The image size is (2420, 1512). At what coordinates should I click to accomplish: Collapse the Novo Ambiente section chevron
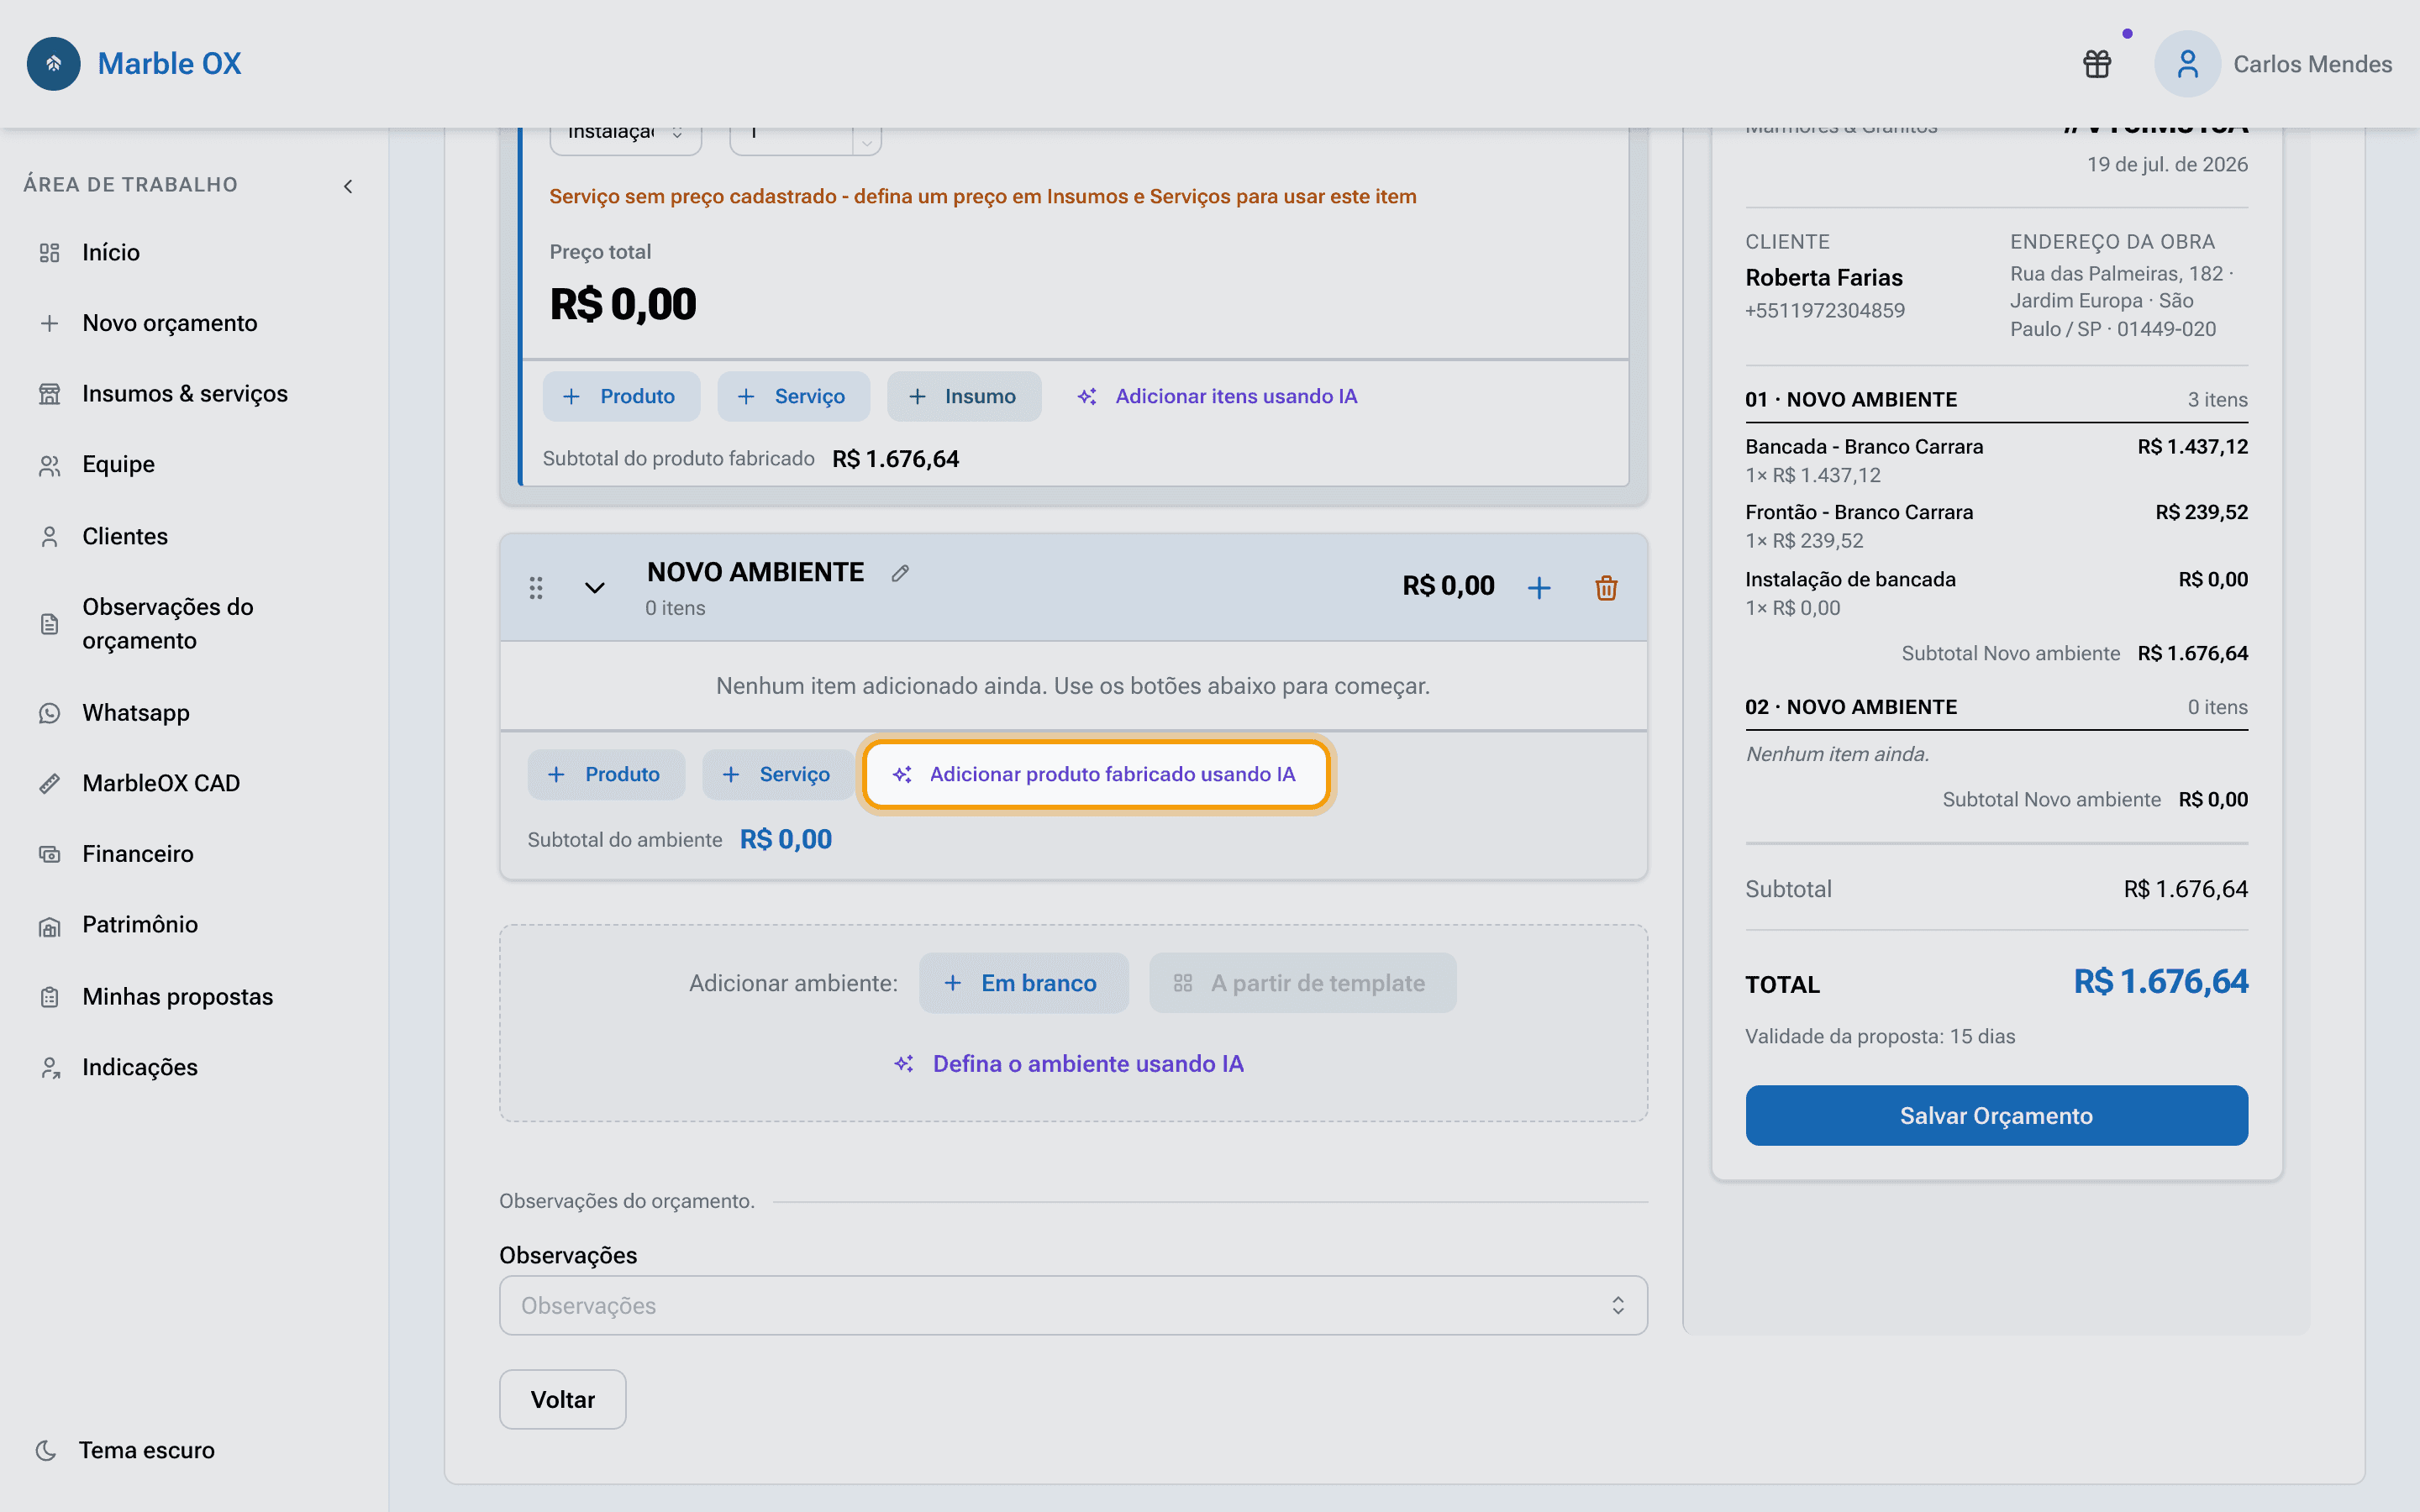coord(594,588)
